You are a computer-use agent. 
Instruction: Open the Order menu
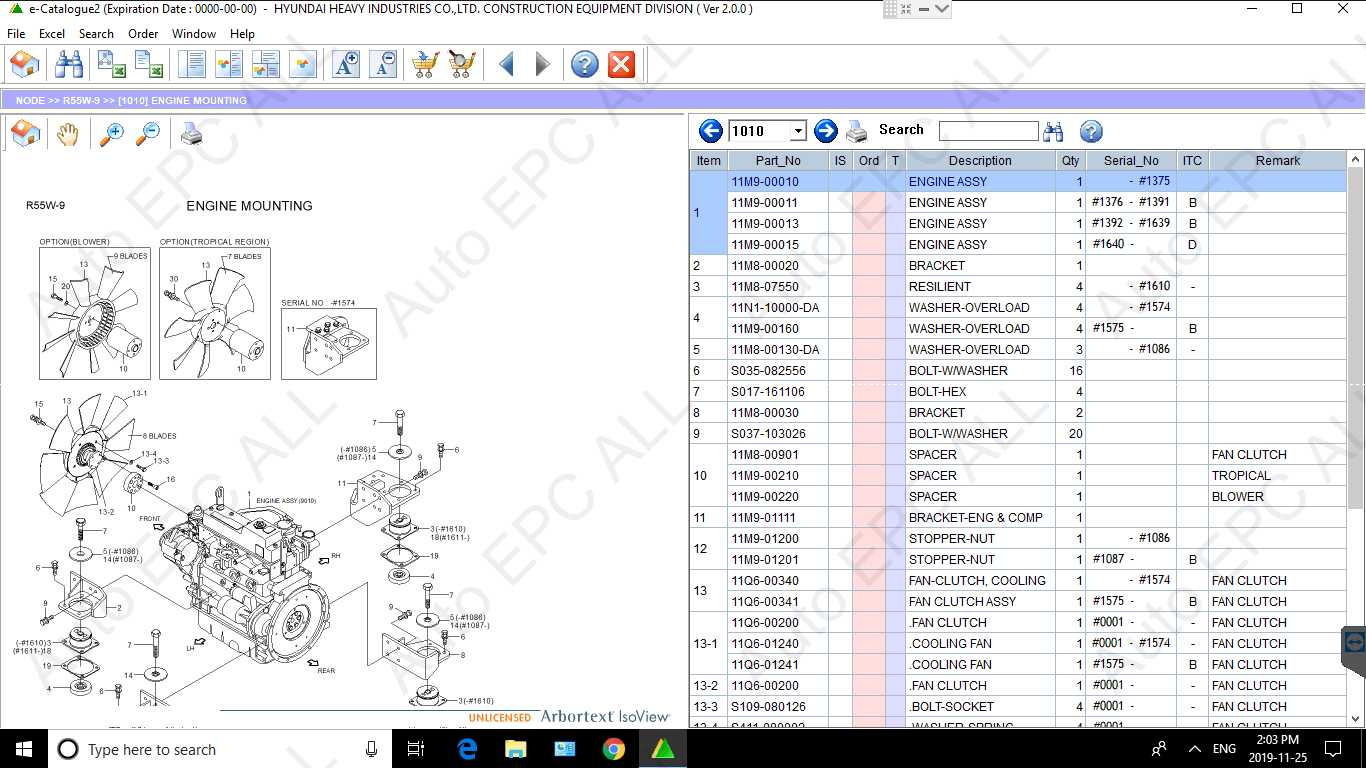[143, 33]
